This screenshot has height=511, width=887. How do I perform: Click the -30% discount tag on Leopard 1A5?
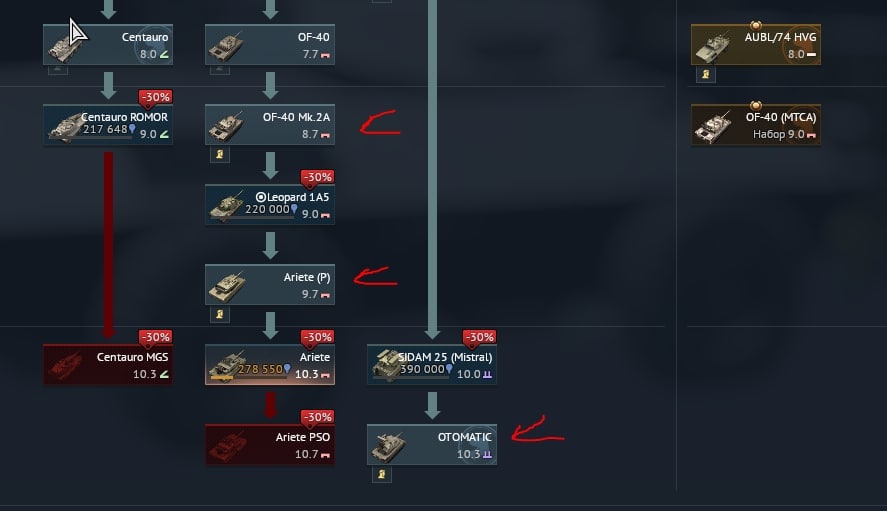pyautogui.click(x=317, y=178)
